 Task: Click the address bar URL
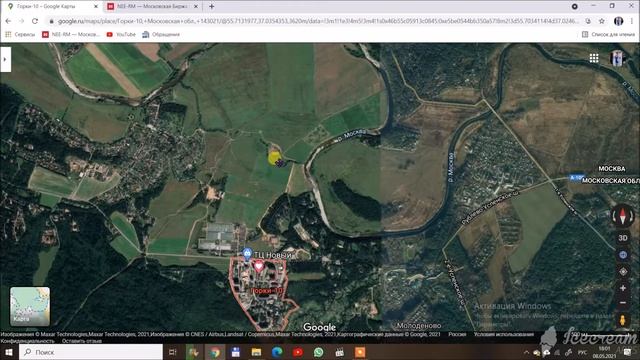click(x=318, y=21)
